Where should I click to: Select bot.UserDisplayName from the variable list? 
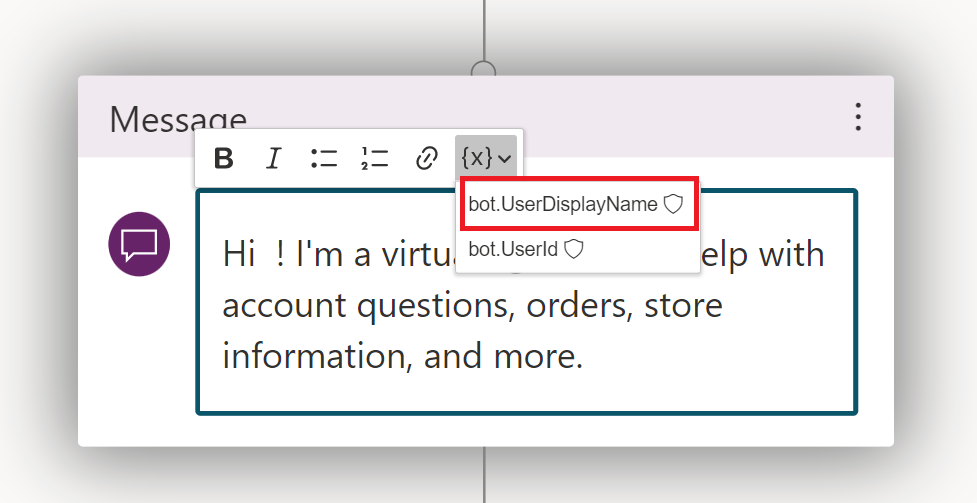coord(563,204)
